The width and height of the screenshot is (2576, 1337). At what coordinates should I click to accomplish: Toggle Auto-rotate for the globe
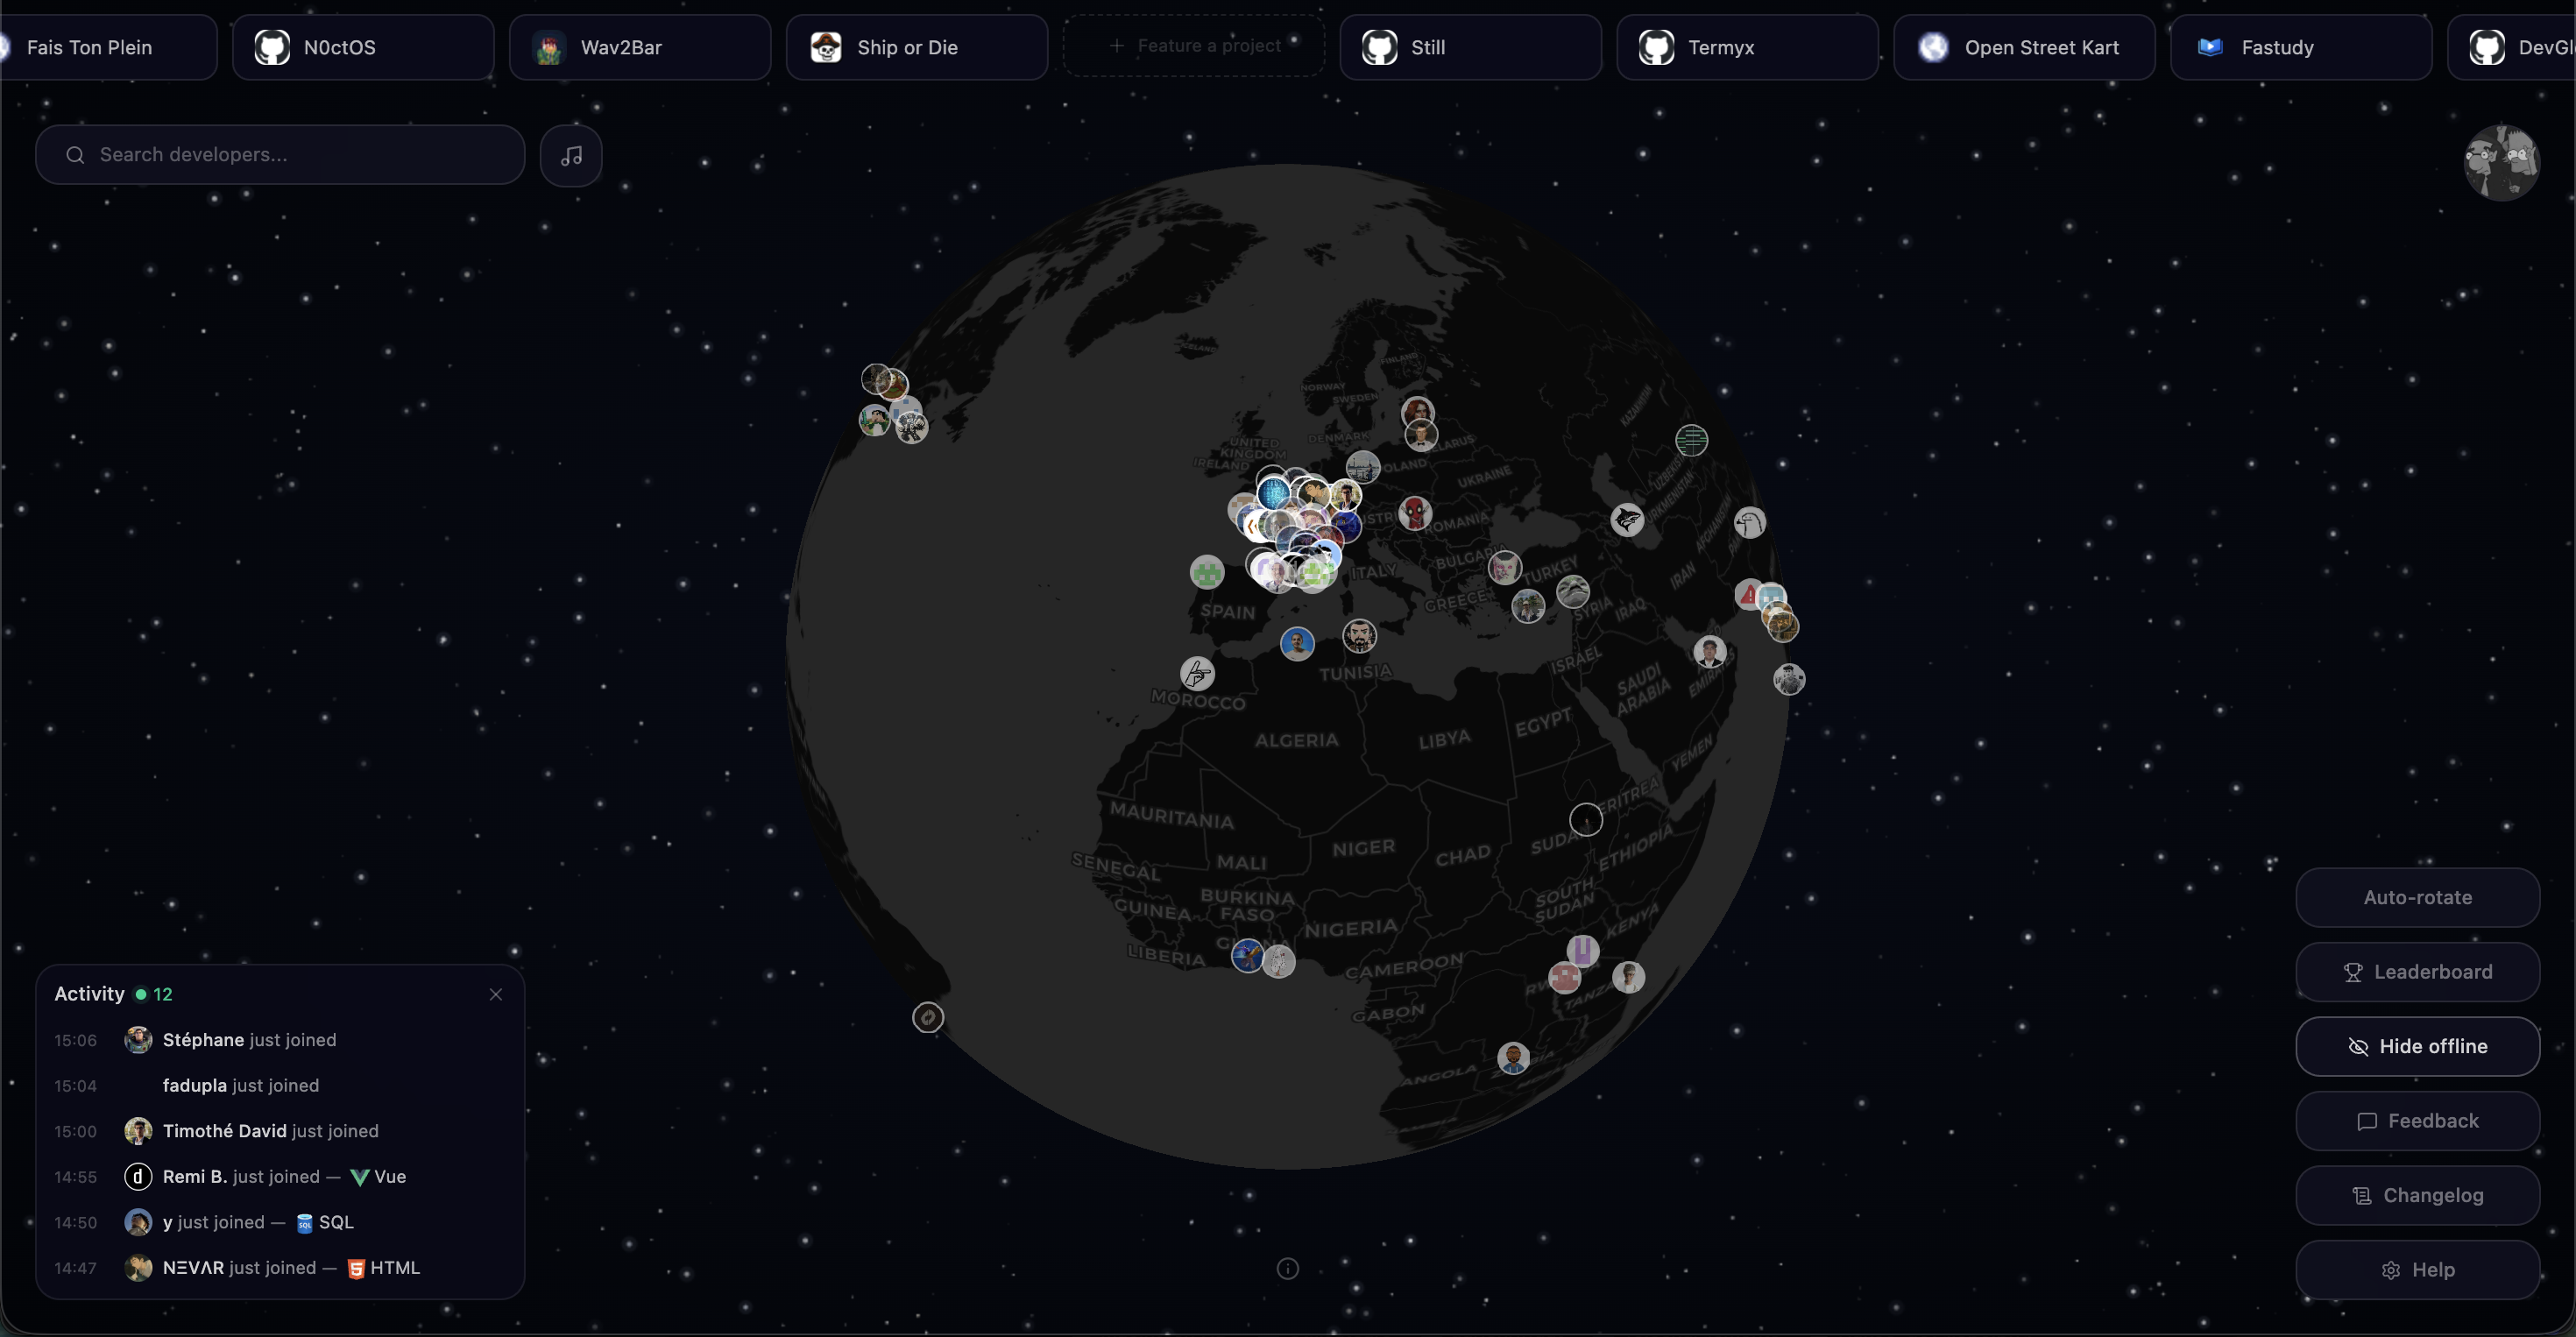point(2417,898)
